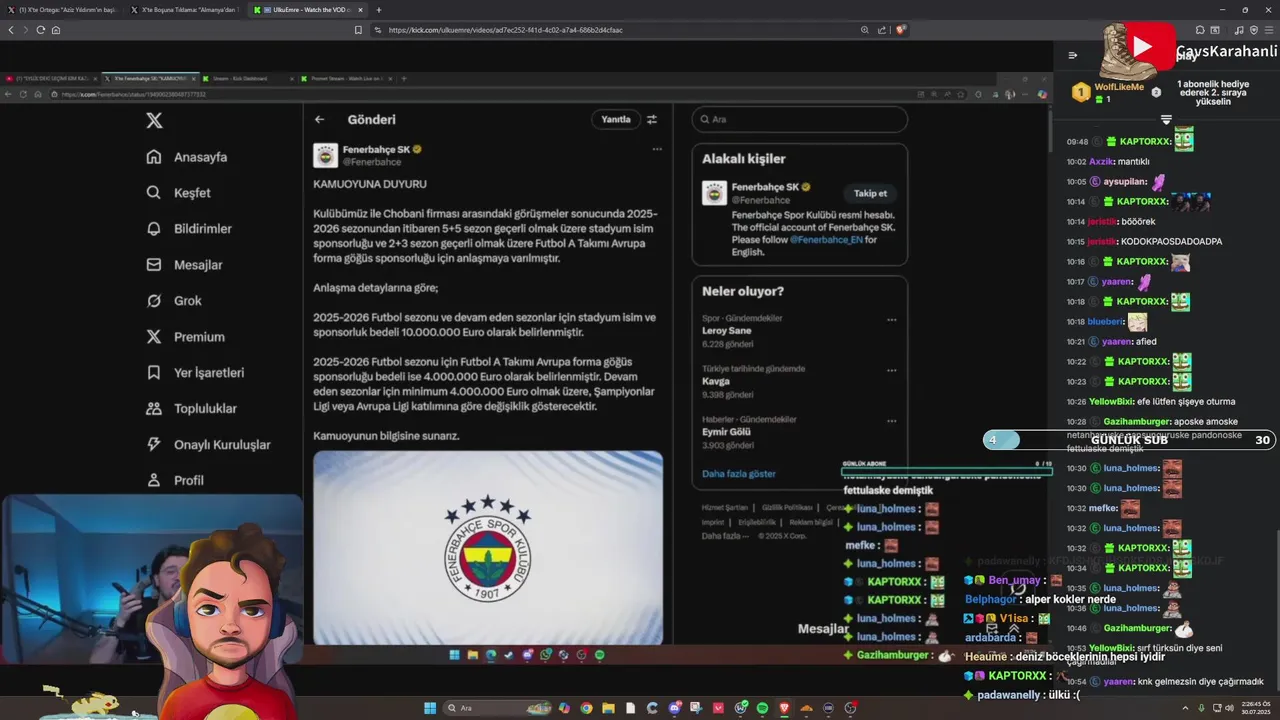Click Brave home button
The image size is (1280, 720).
pyautogui.click(x=55, y=30)
